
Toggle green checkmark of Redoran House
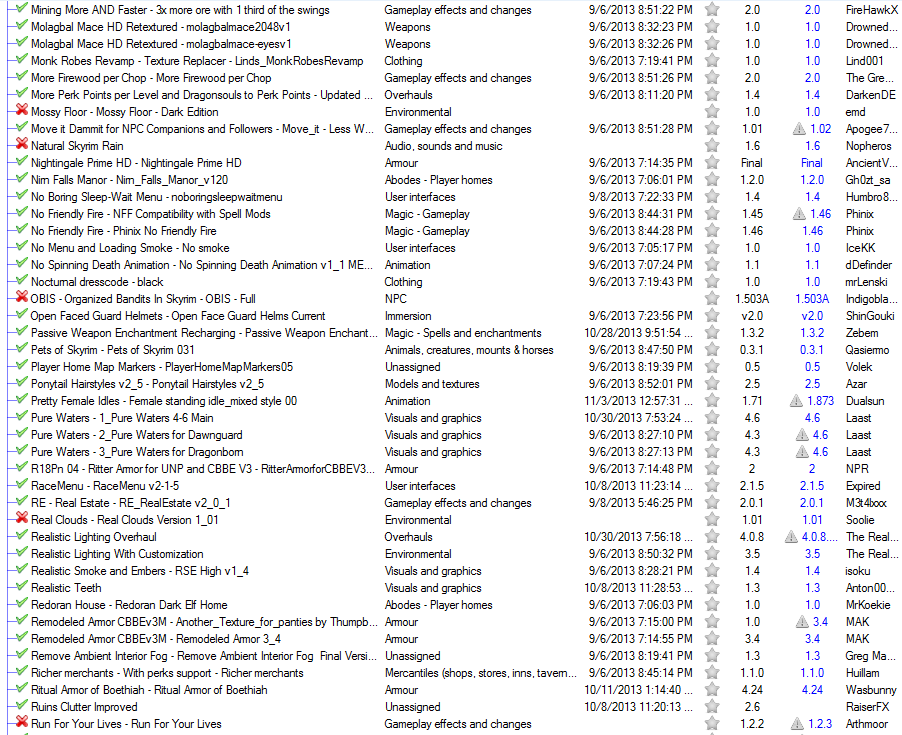[22, 602]
